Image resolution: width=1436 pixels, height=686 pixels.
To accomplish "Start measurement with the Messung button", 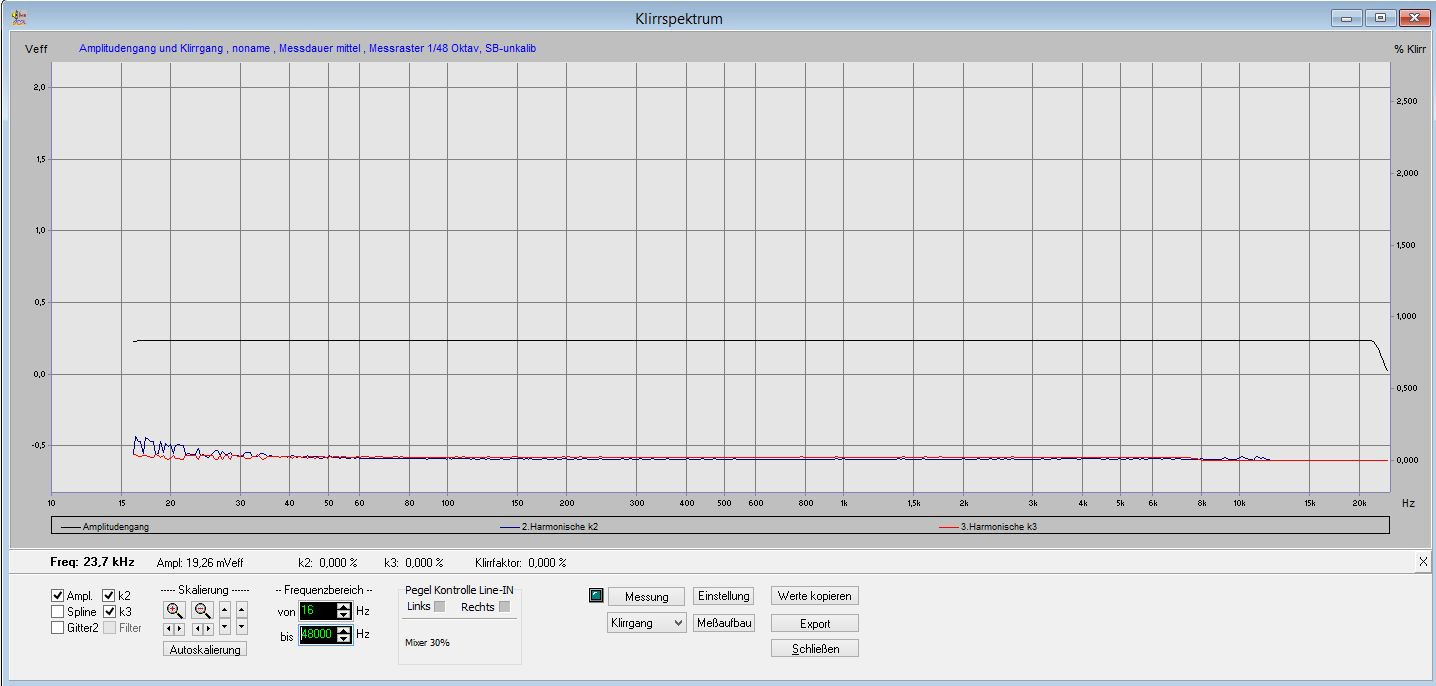I will (646, 596).
